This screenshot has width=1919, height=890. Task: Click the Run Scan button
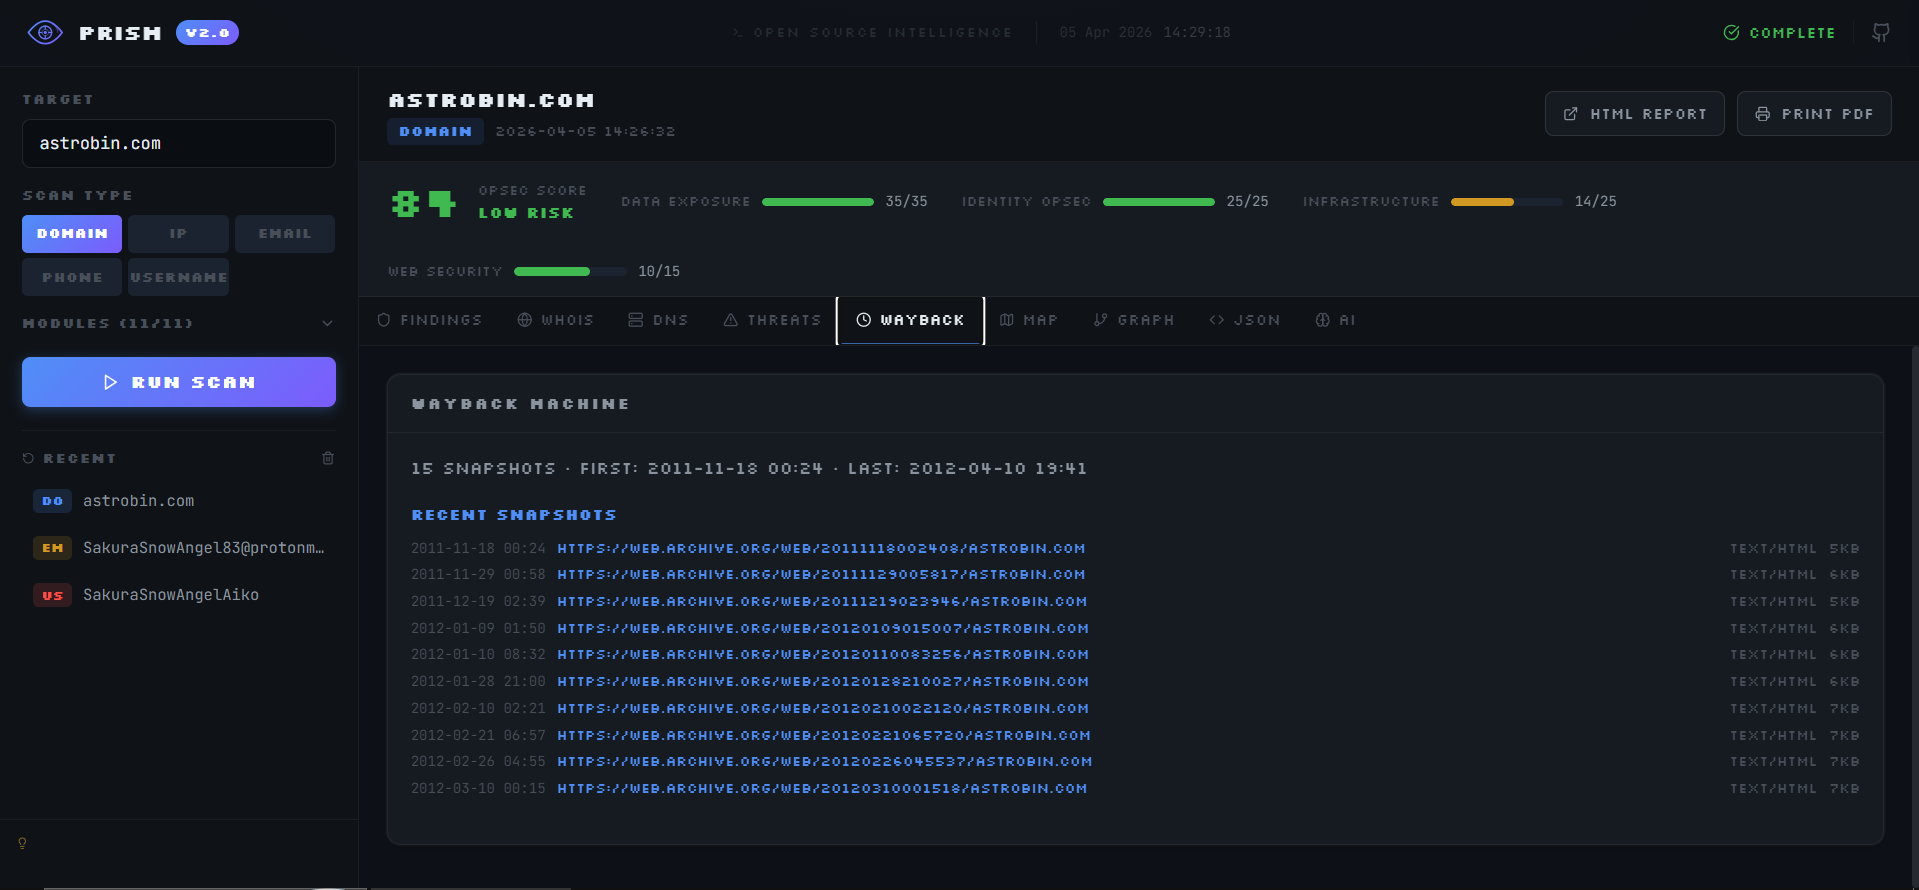coord(179,382)
